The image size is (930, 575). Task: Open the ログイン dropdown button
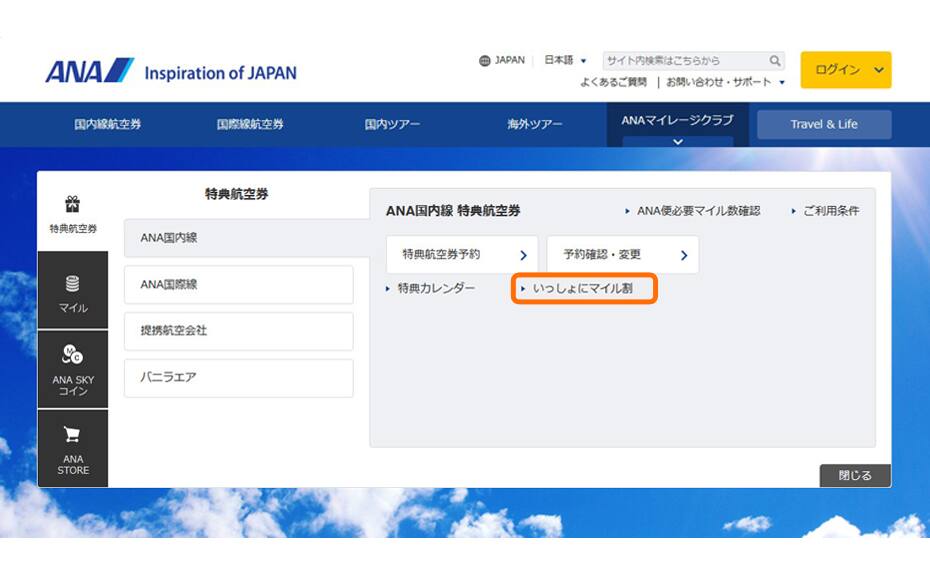[x=845, y=70]
